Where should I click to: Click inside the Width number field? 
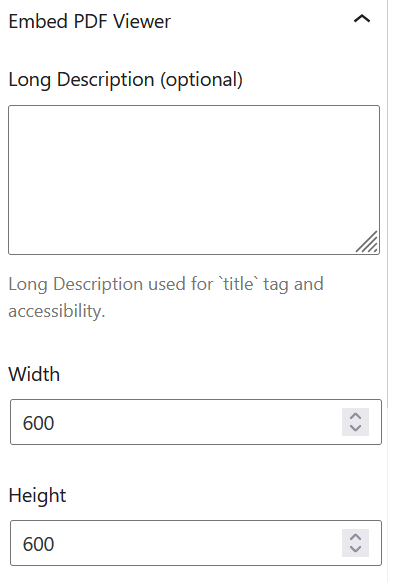tap(196, 422)
